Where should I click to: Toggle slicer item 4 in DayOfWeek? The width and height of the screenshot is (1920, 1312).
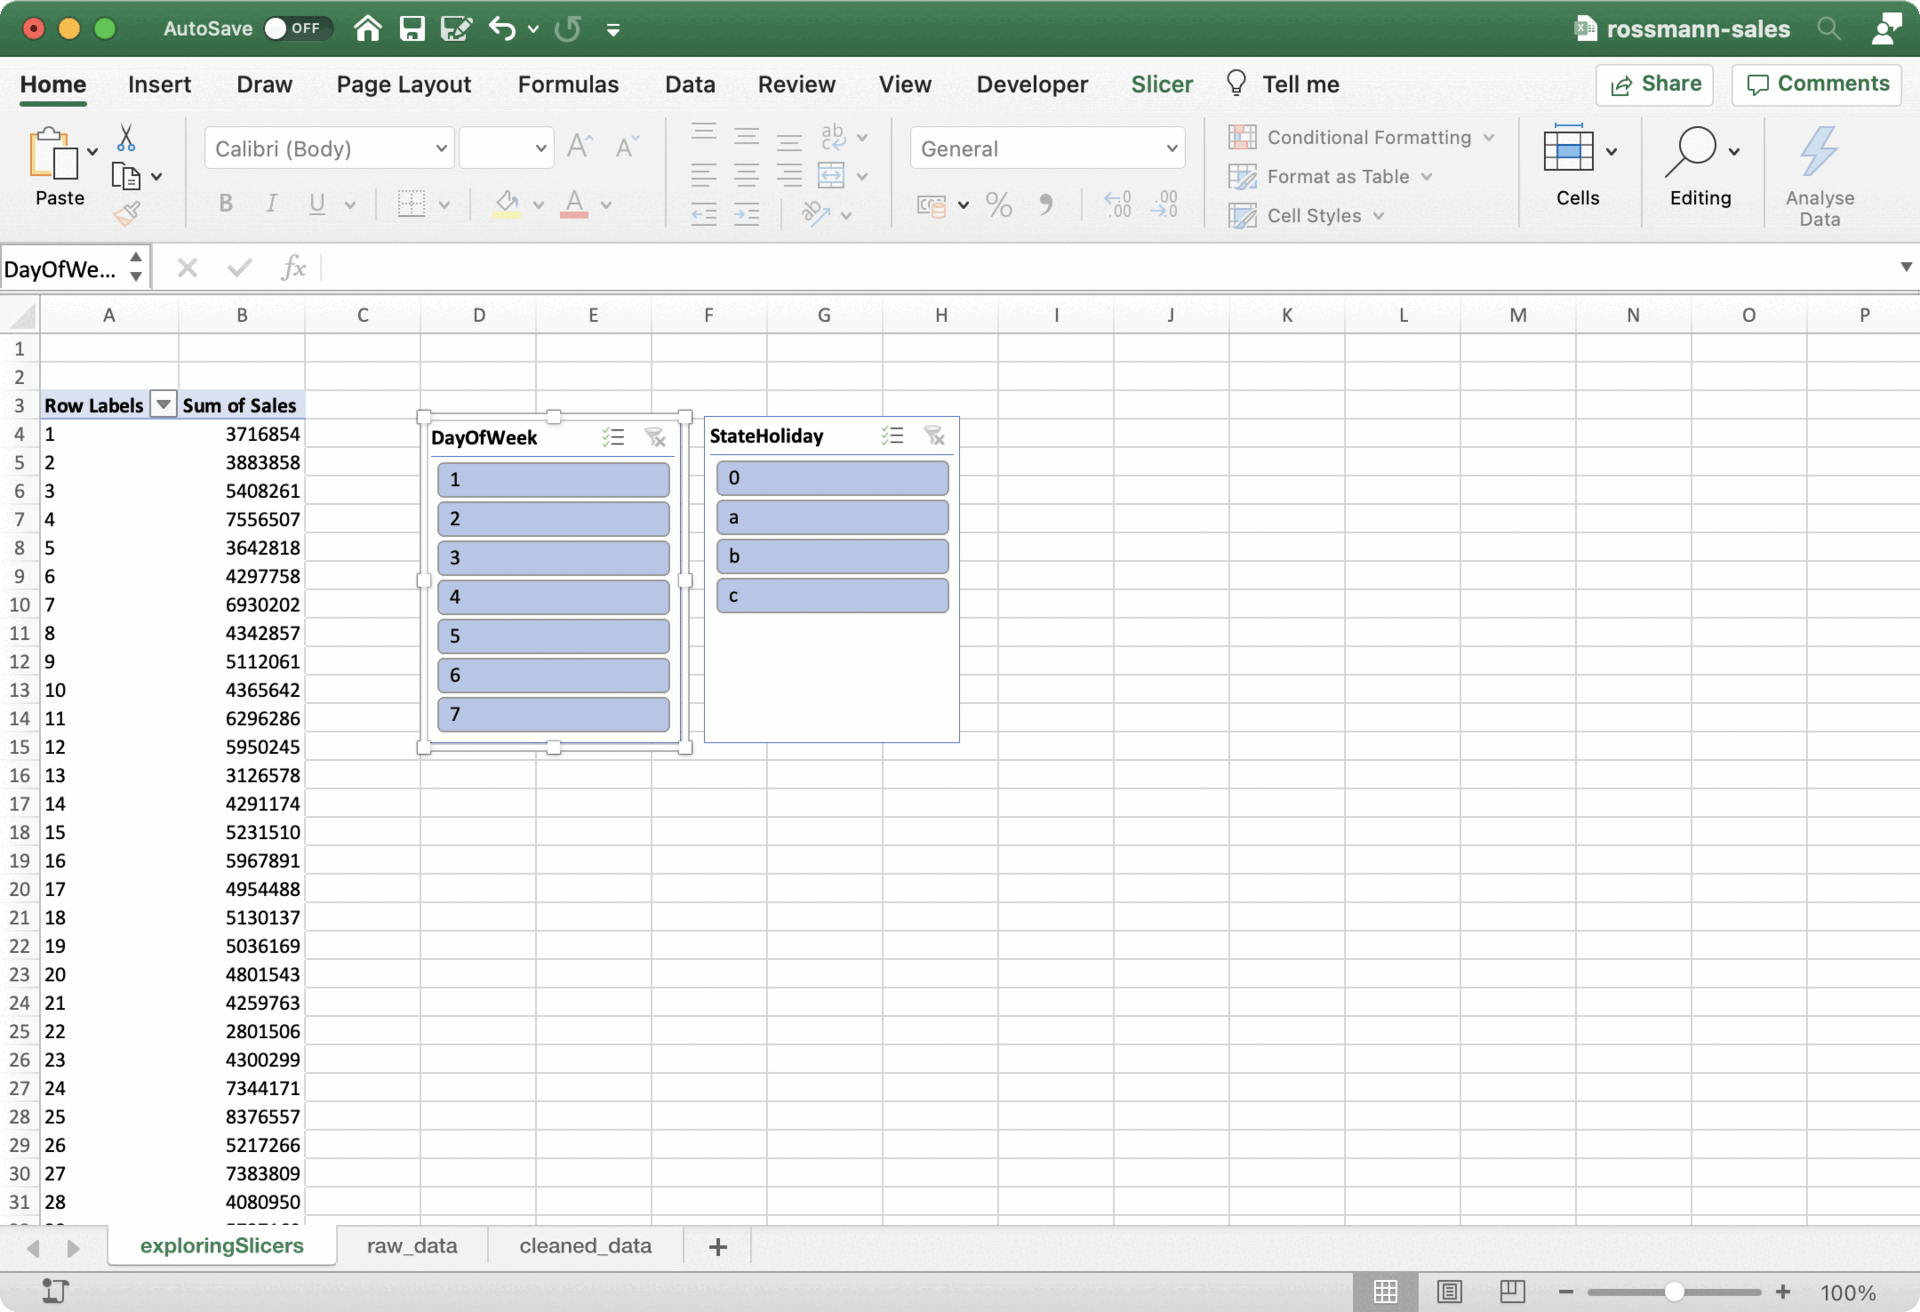(553, 597)
